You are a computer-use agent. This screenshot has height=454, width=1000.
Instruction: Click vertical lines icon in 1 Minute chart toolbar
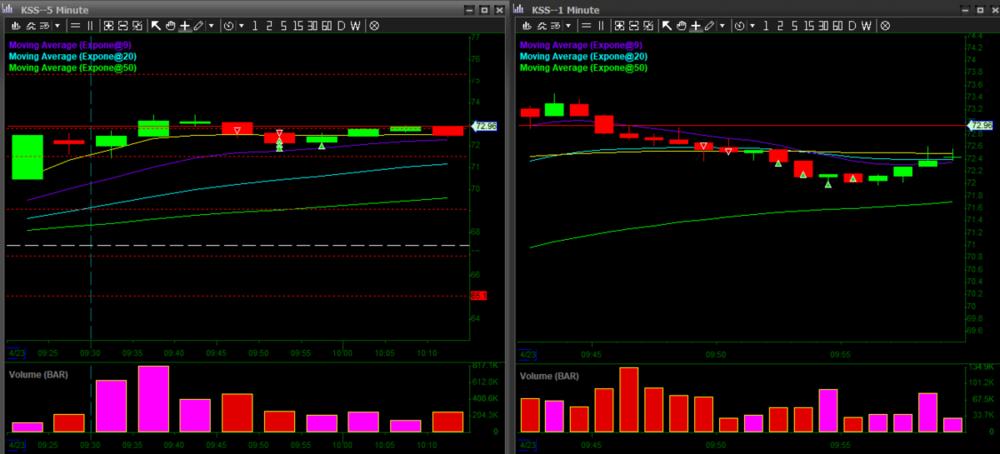point(602,25)
